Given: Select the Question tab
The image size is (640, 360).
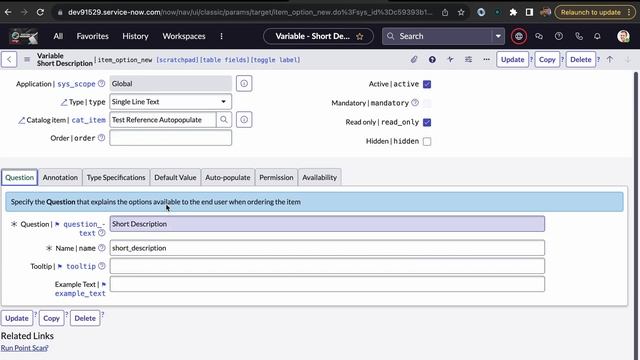Looking at the screenshot, I should [20, 178].
